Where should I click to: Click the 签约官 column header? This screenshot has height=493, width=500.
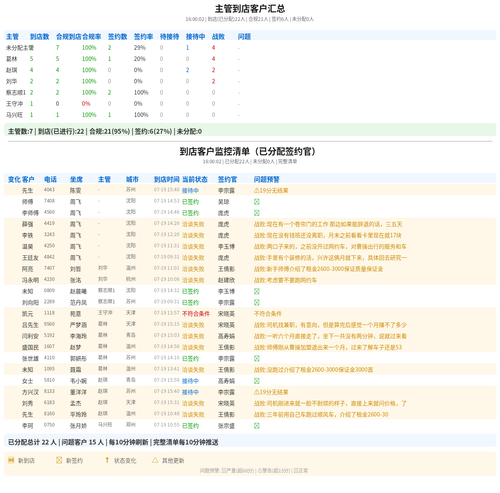pos(227,179)
